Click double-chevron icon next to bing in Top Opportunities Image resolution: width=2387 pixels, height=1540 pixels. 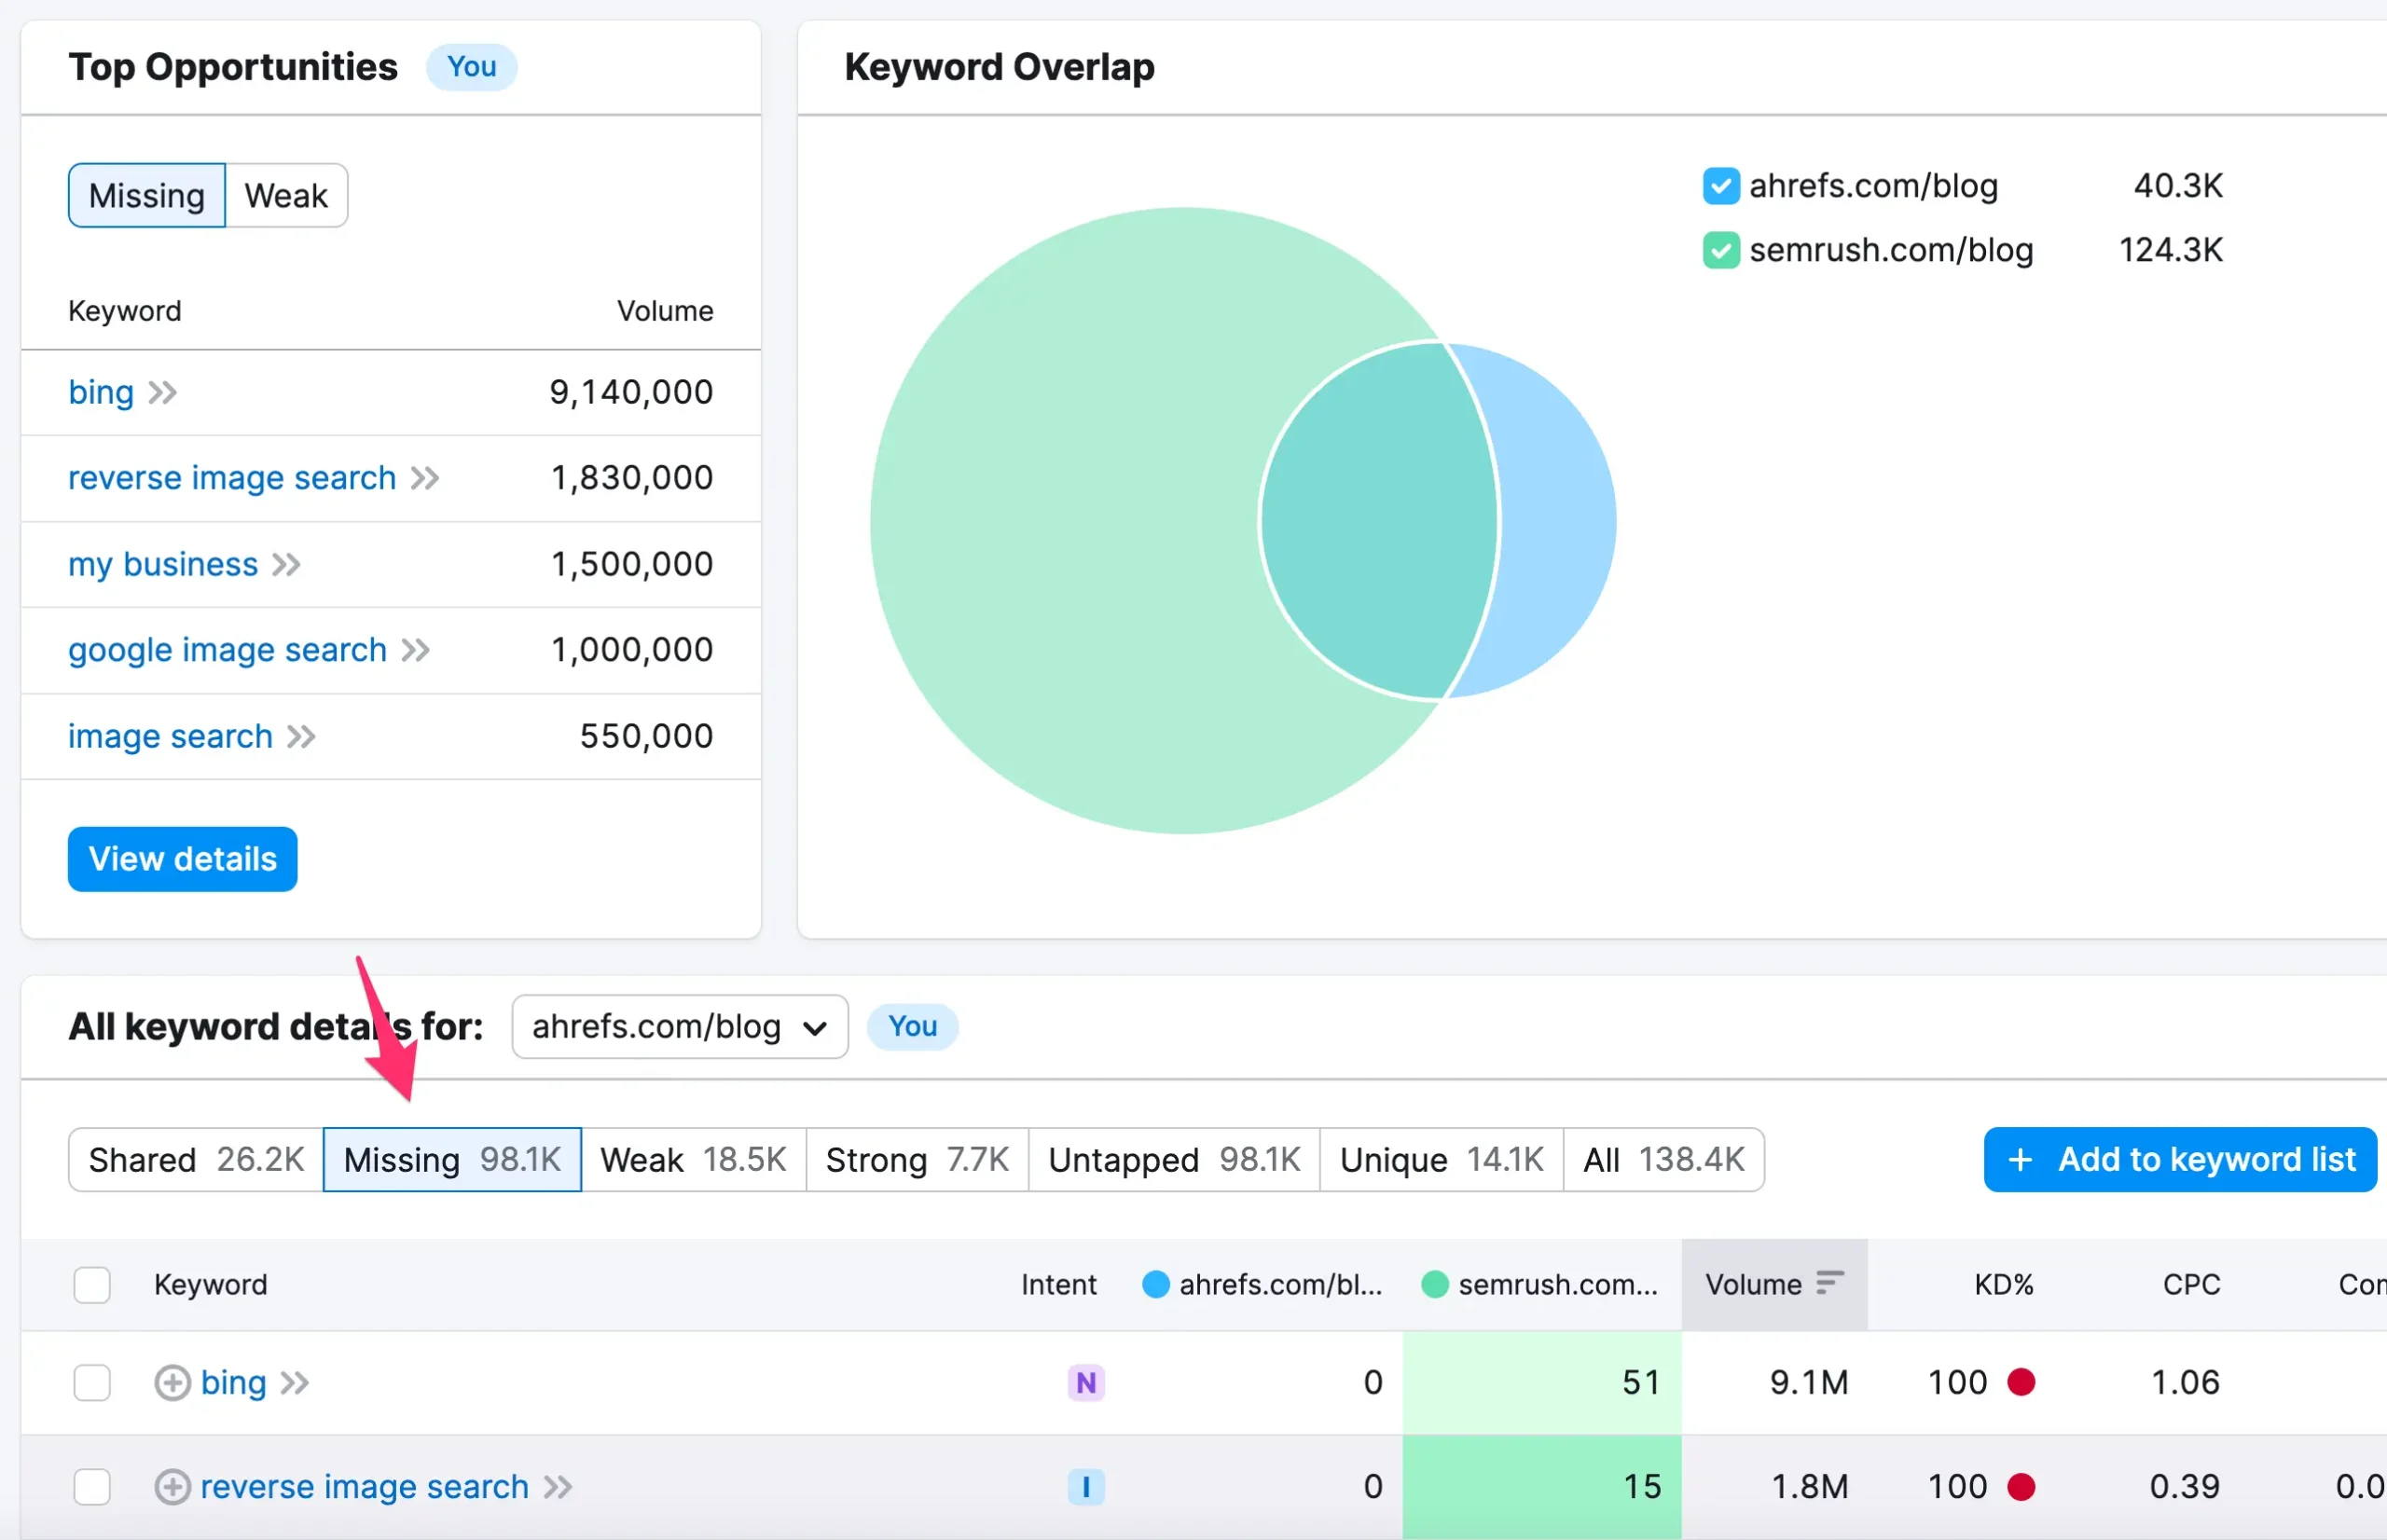(163, 392)
